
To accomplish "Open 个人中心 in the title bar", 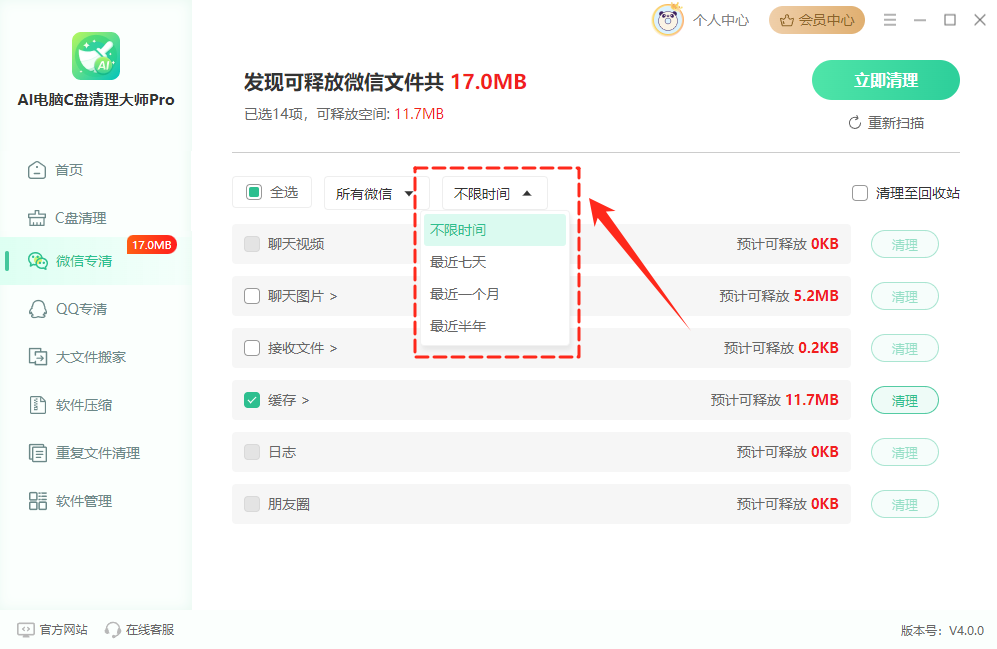I will pos(721,20).
